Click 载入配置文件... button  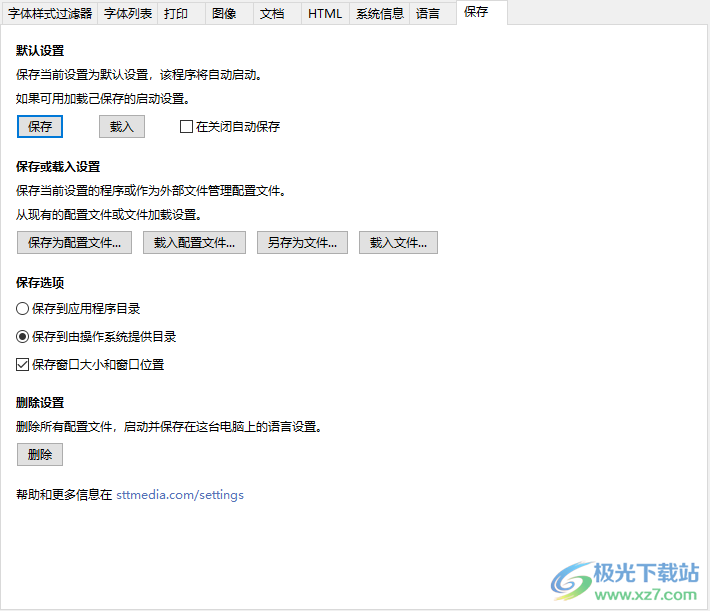(194, 242)
